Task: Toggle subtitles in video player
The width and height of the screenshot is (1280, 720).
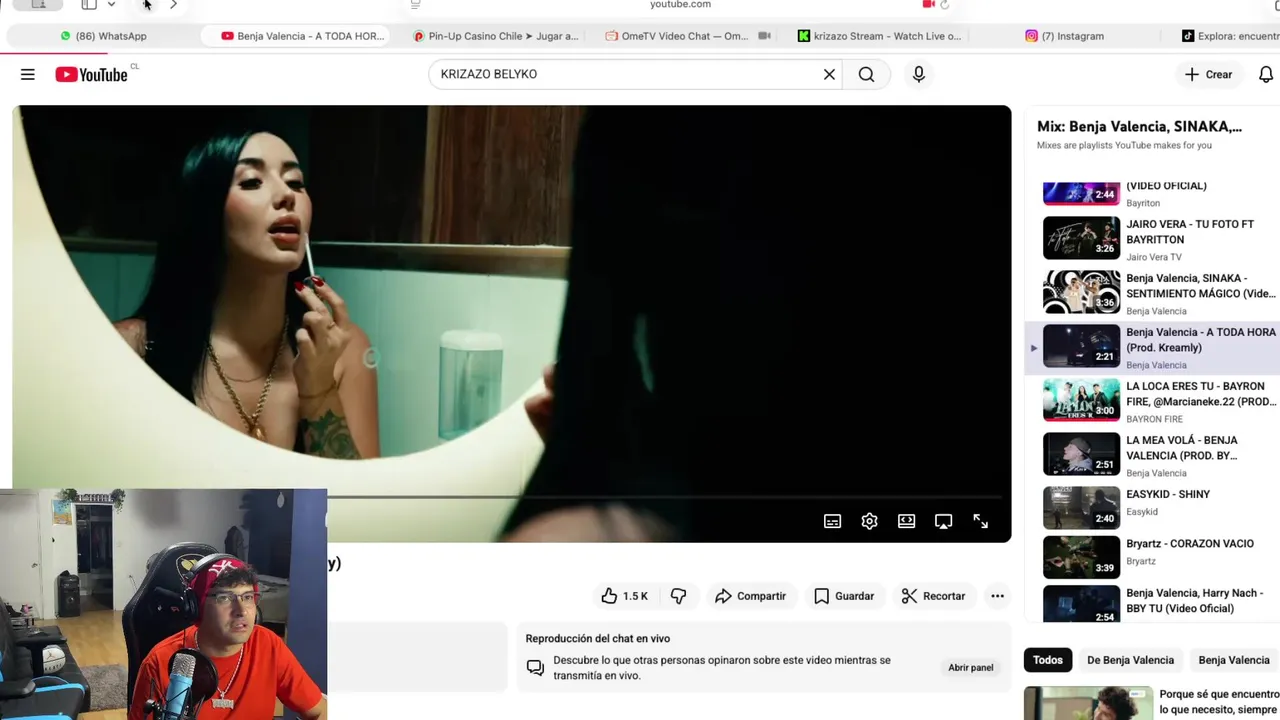Action: [x=832, y=521]
